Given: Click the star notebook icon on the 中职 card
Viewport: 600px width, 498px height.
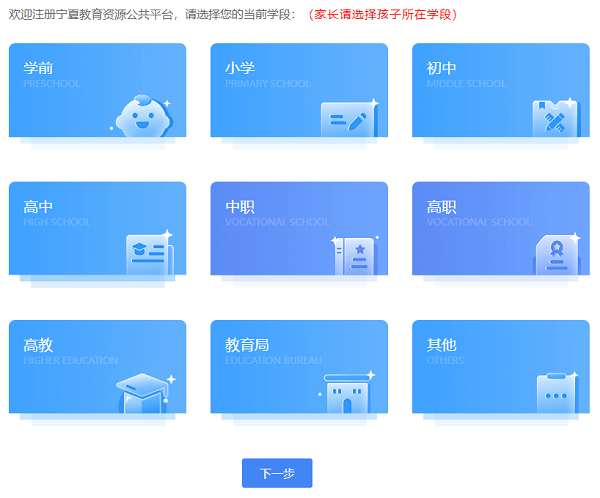Looking at the screenshot, I should point(355,255).
